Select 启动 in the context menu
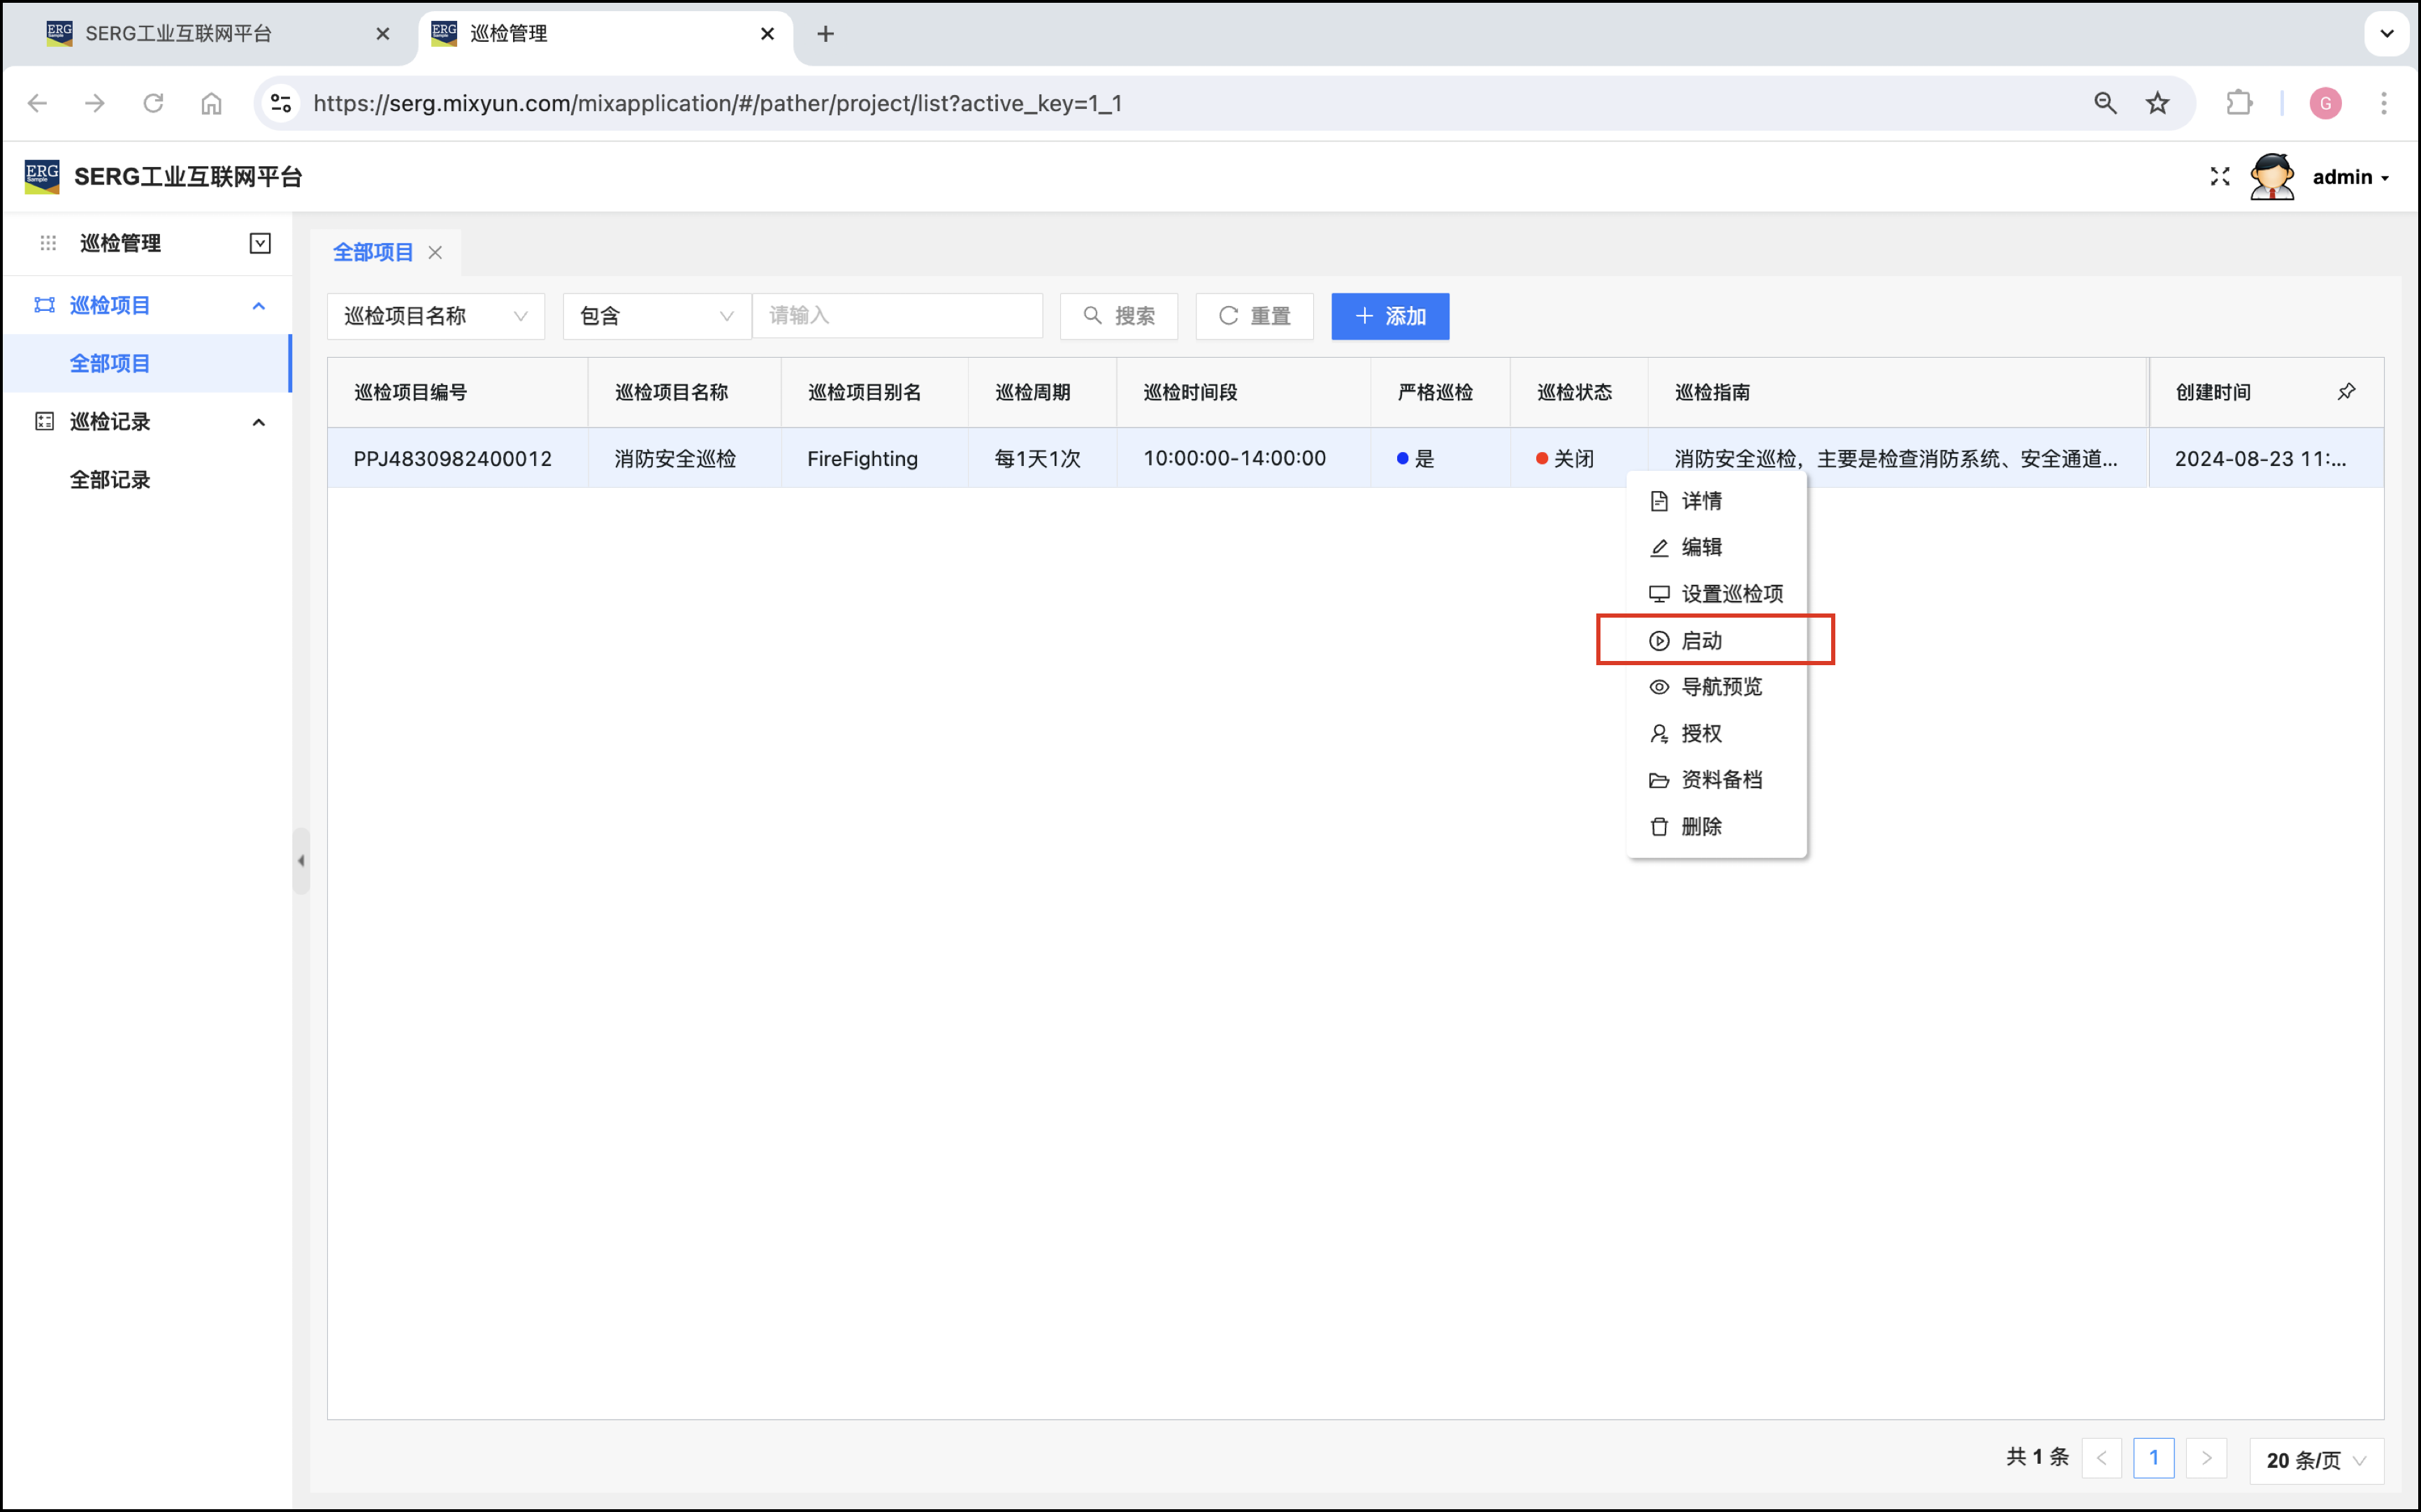Screen dimensions: 2421x1512 tap(1701, 640)
